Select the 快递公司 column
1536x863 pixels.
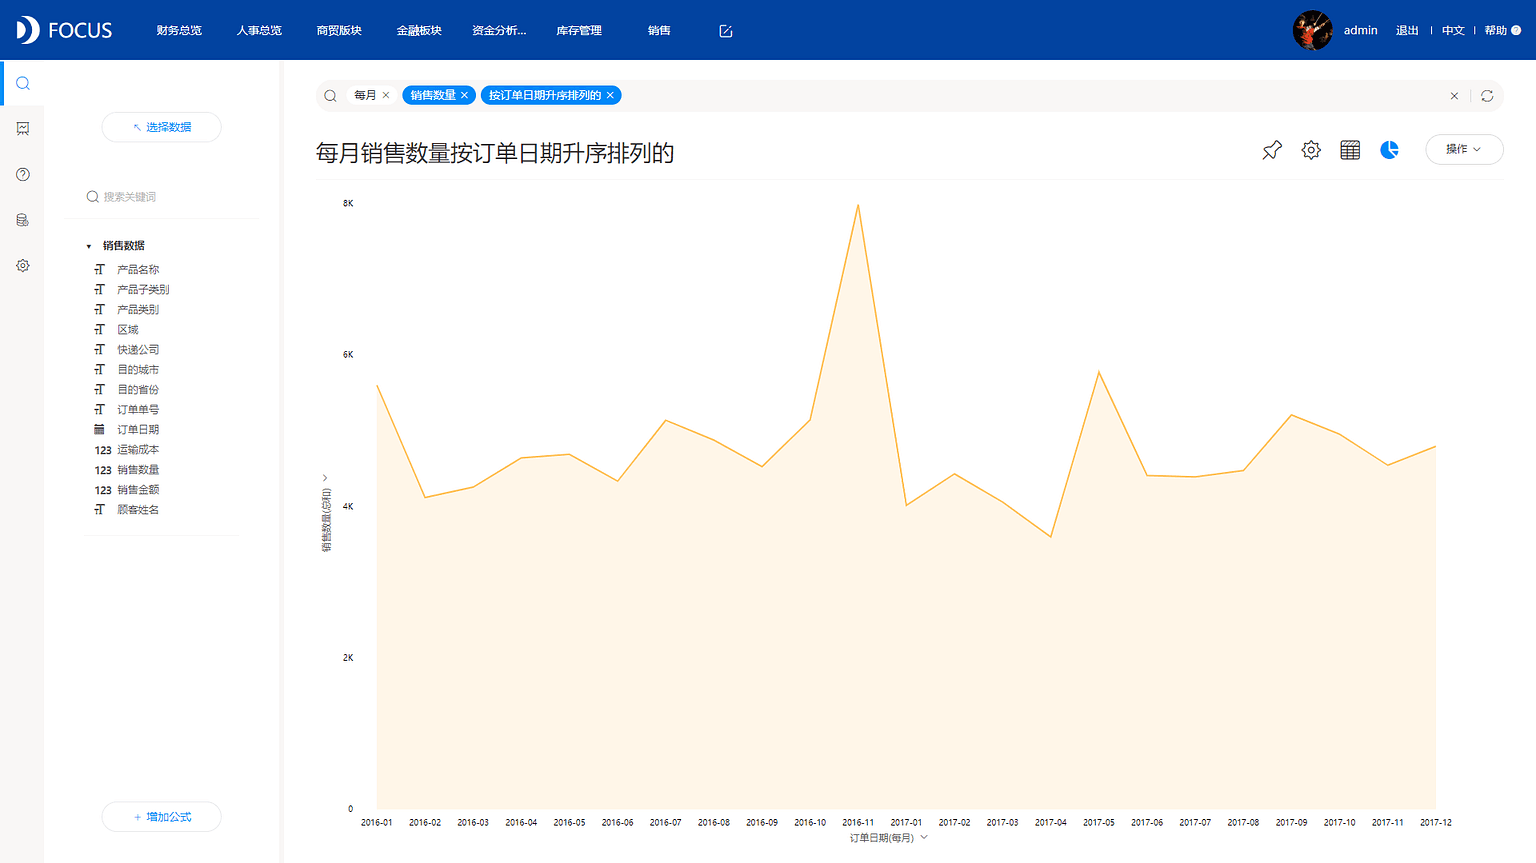point(138,350)
